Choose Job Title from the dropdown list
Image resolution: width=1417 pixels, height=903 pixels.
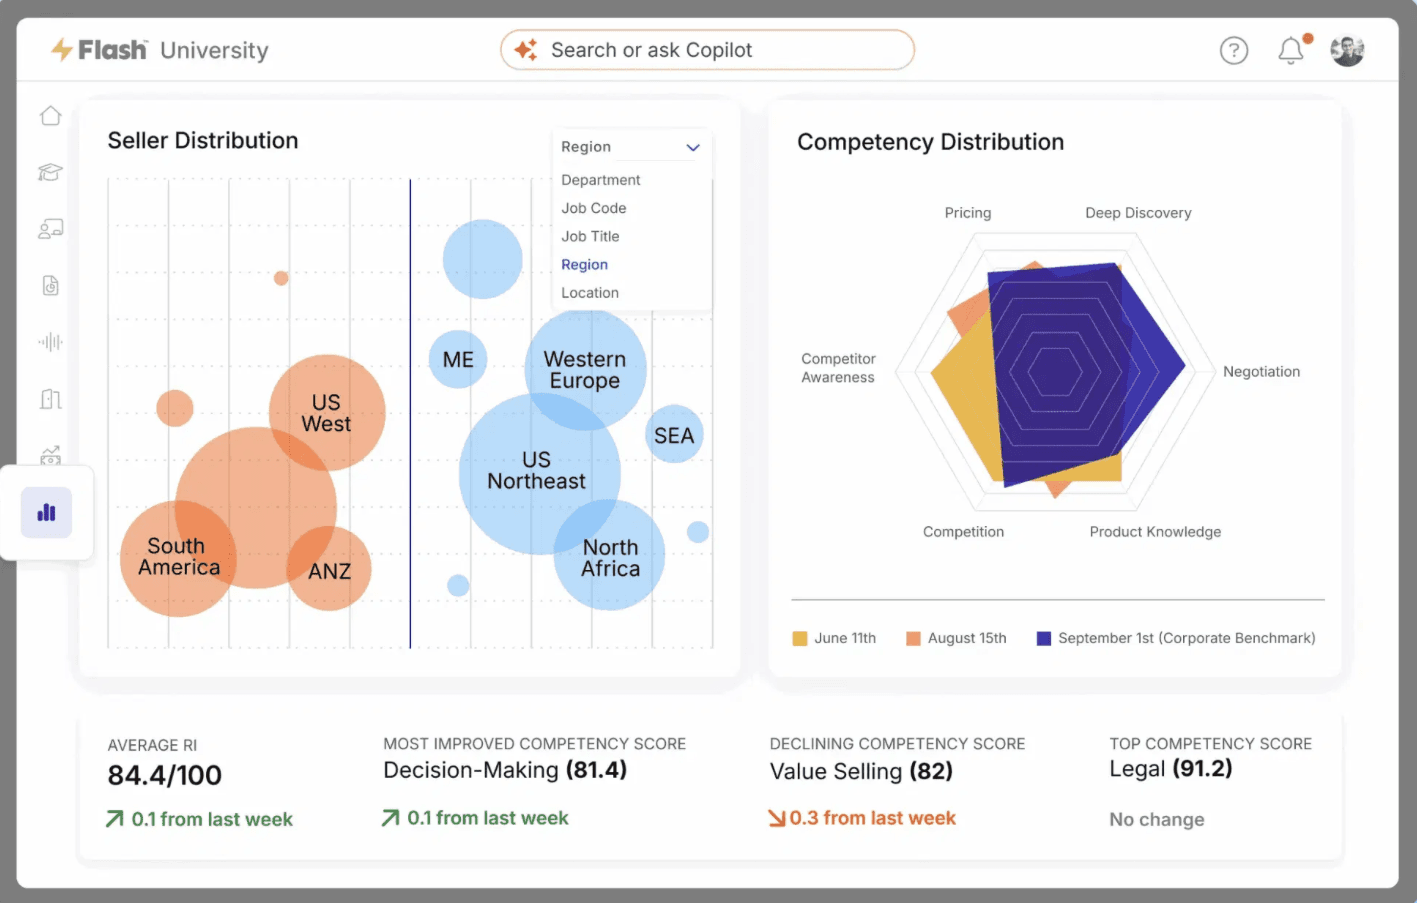590,236
